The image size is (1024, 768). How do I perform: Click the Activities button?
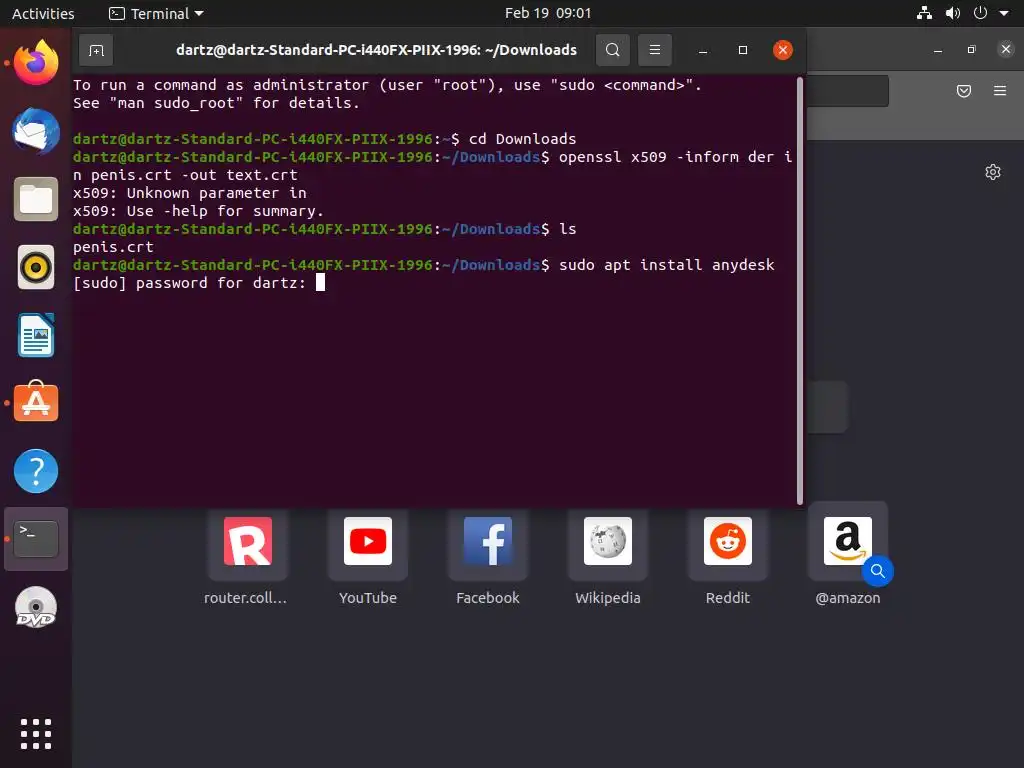pos(43,13)
